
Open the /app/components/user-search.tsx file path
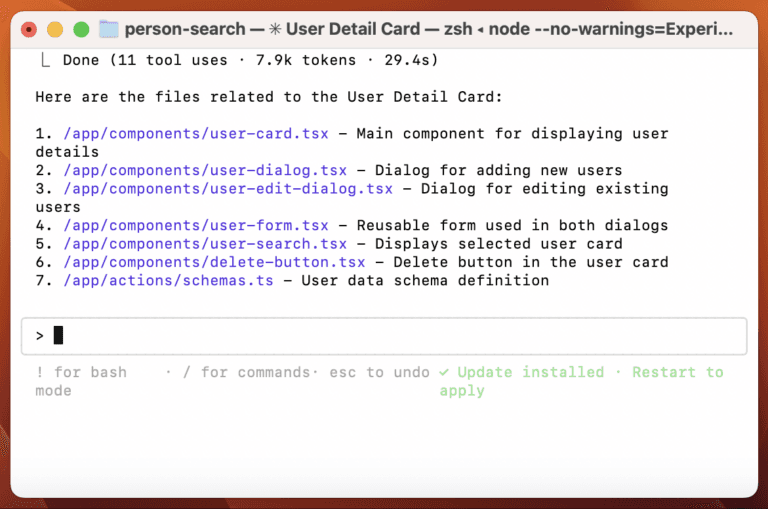coord(205,244)
